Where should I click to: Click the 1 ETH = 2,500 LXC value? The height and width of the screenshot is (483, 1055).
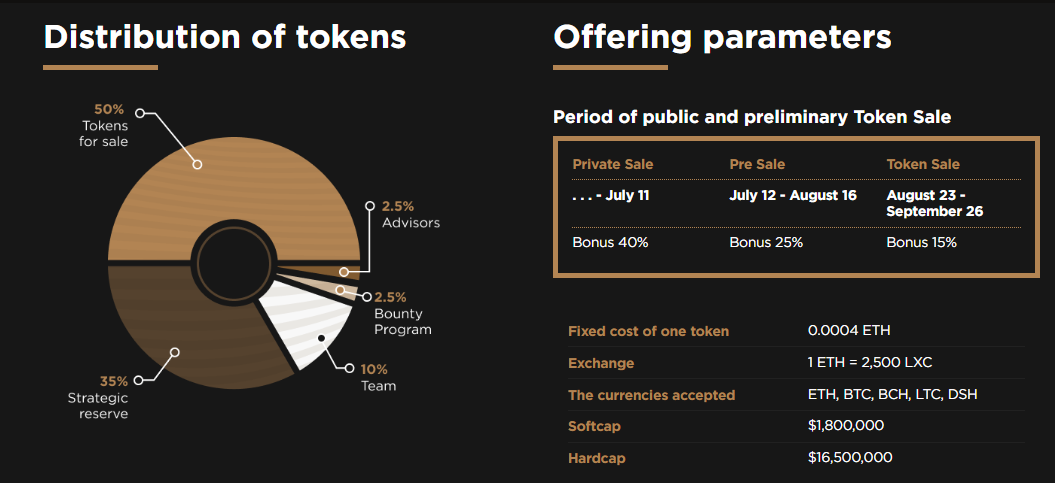pyautogui.click(x=870, y=362)
